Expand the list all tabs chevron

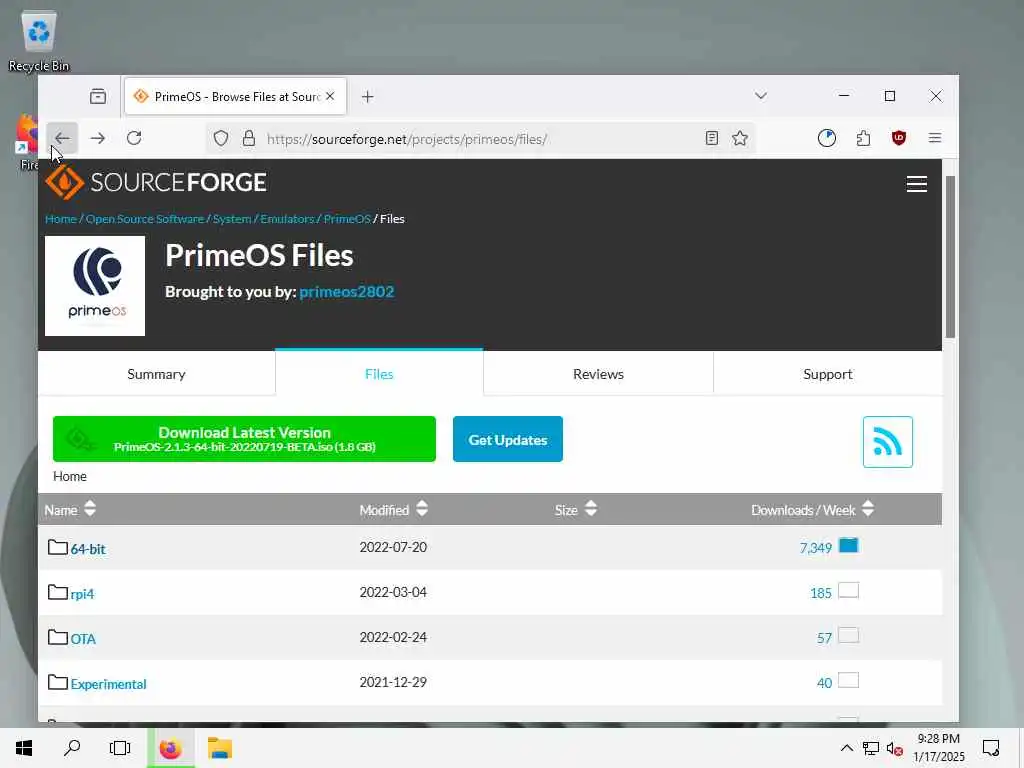pyautogui.click(x=760, y=96)
